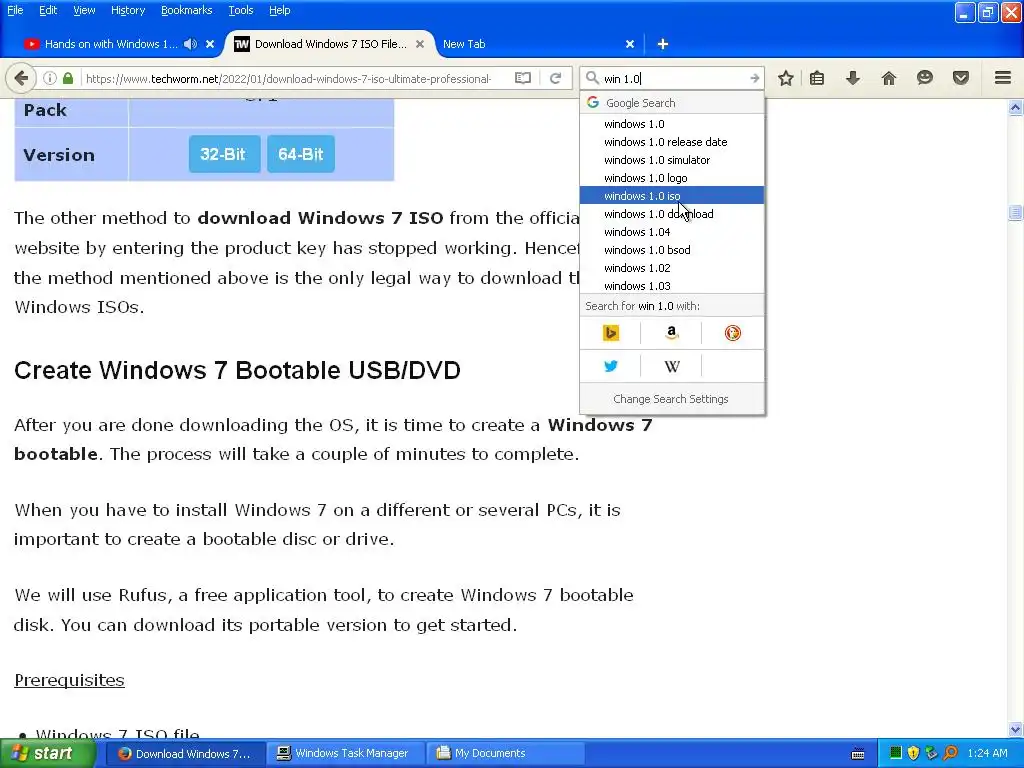Click in the search box field
This screenshot has width=1024, height=768.
673,78
